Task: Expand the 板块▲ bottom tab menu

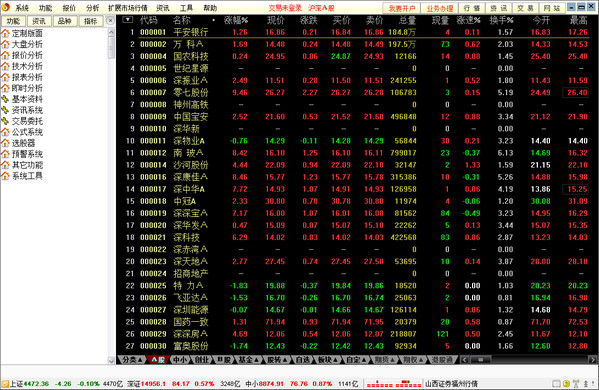Action: pyautogui.click(x=328, y=359)
